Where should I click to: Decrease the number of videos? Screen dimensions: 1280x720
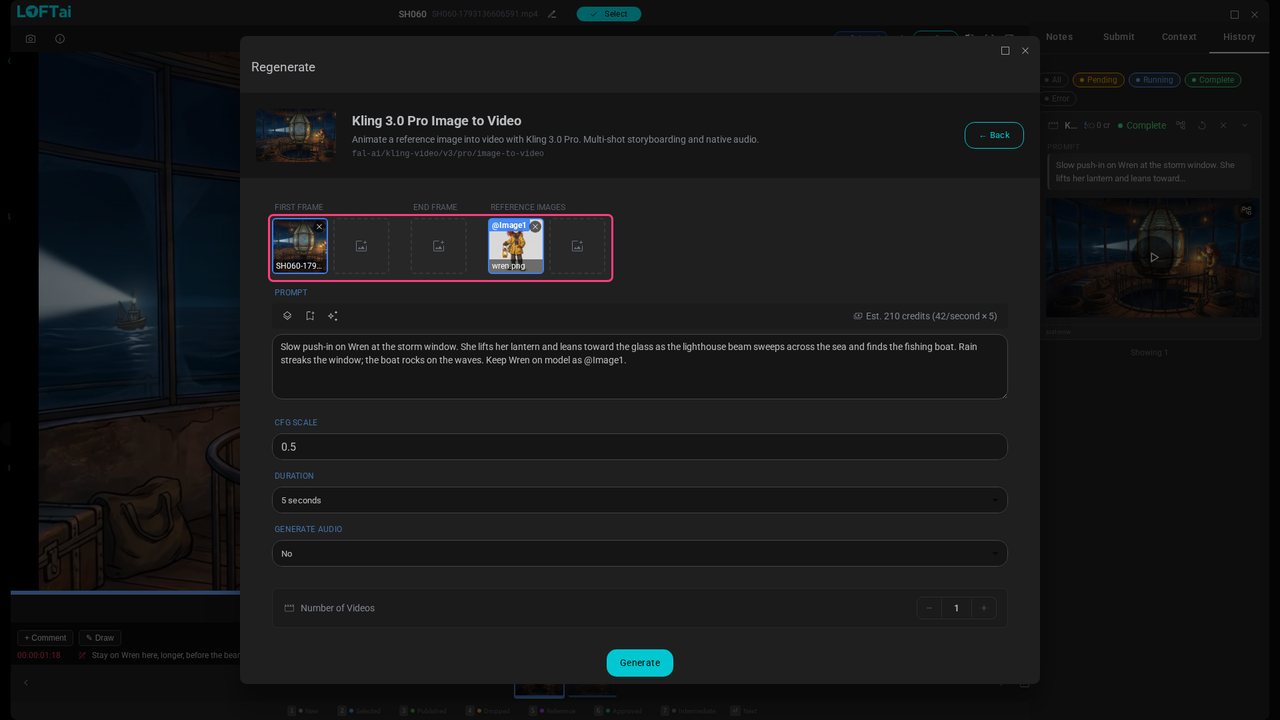[x=929, y=608]
